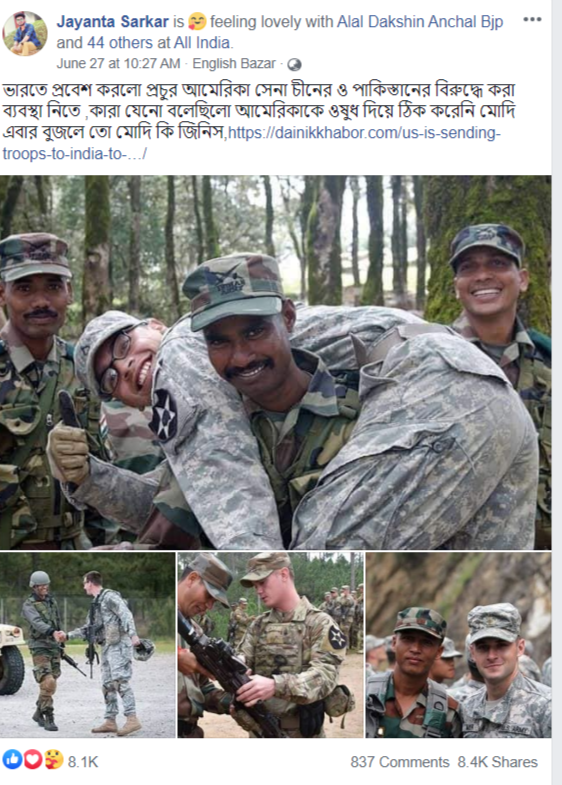562x785 pixels.
Task: Open the handshake near vehicle photo
Action: point(88,645)
